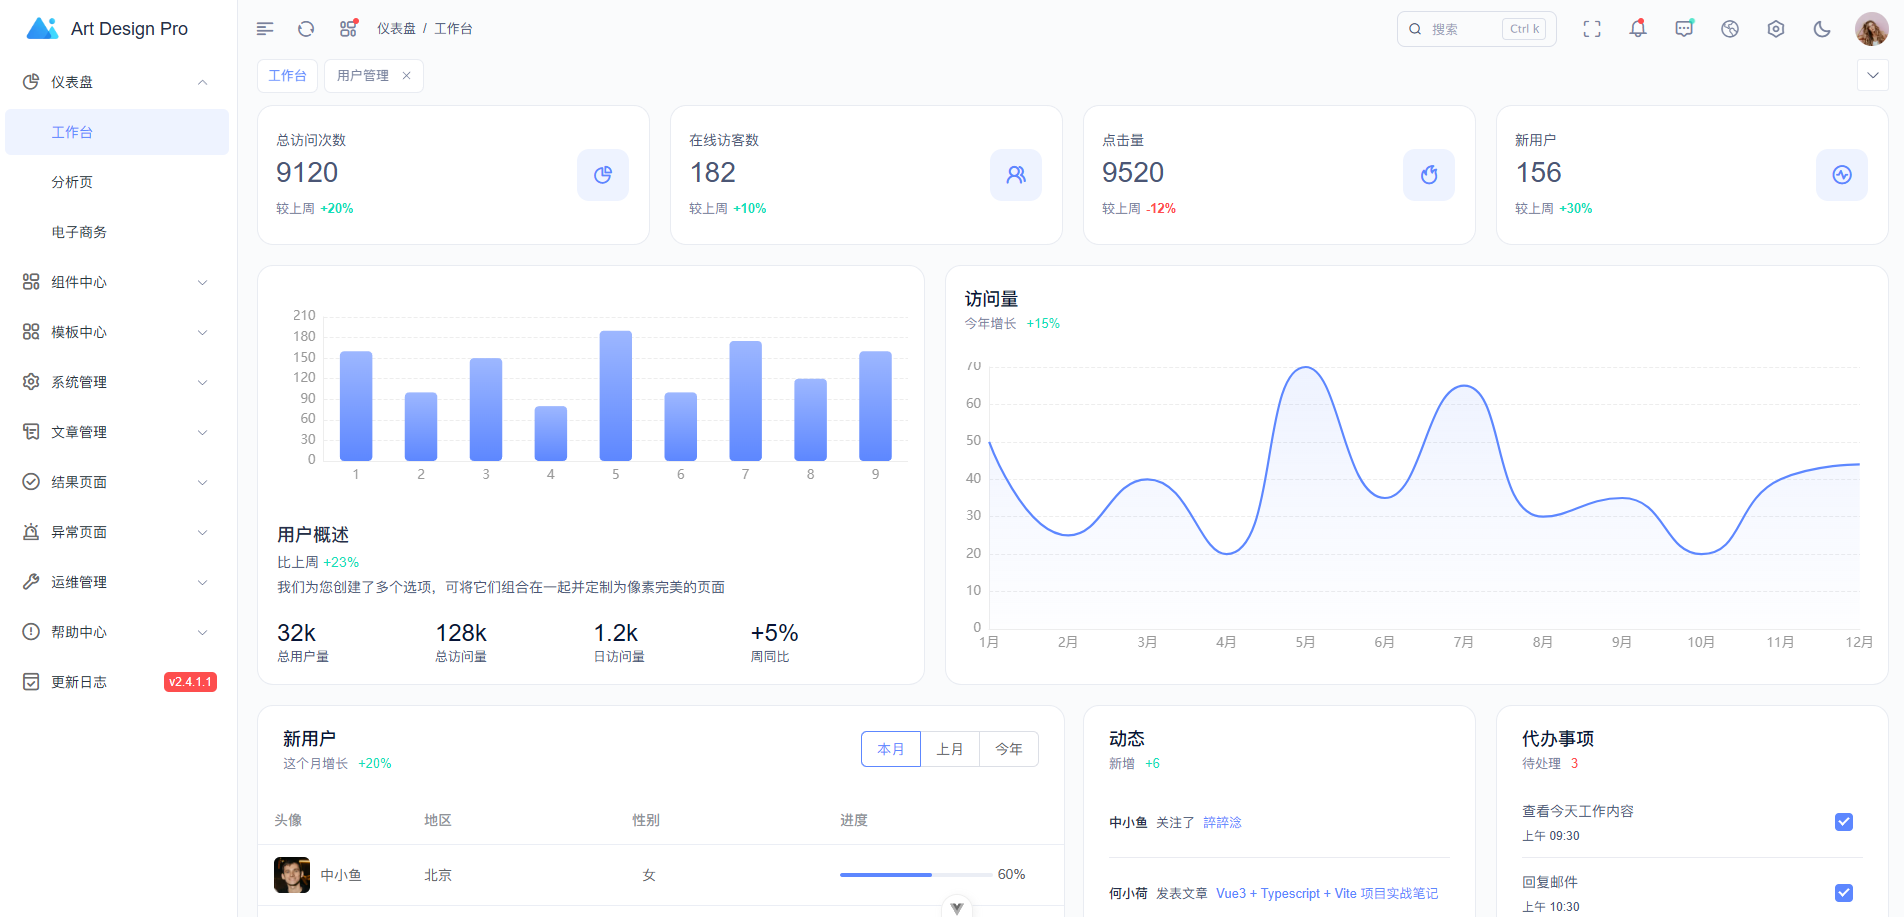Expand the 结果页面 menu
1904x917 pixels.
pyautogui.click(x=203, y=482)
